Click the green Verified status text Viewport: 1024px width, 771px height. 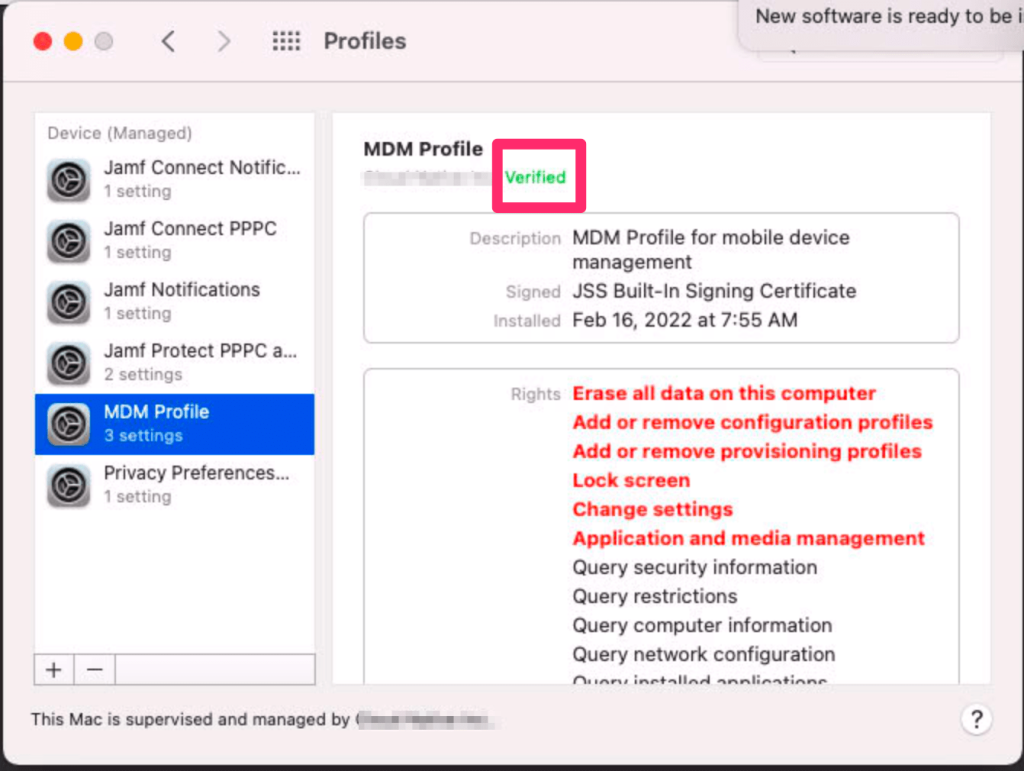pos(535,177)
